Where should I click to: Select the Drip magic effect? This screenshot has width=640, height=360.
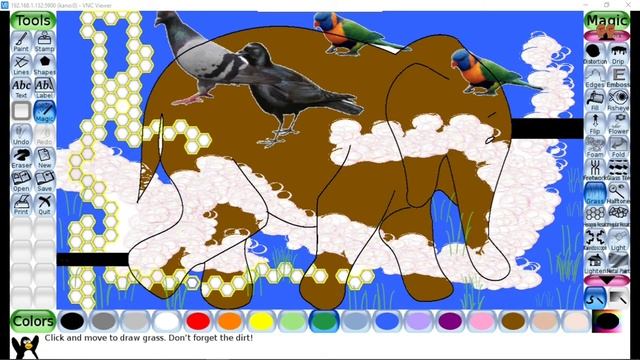[618, 54]
